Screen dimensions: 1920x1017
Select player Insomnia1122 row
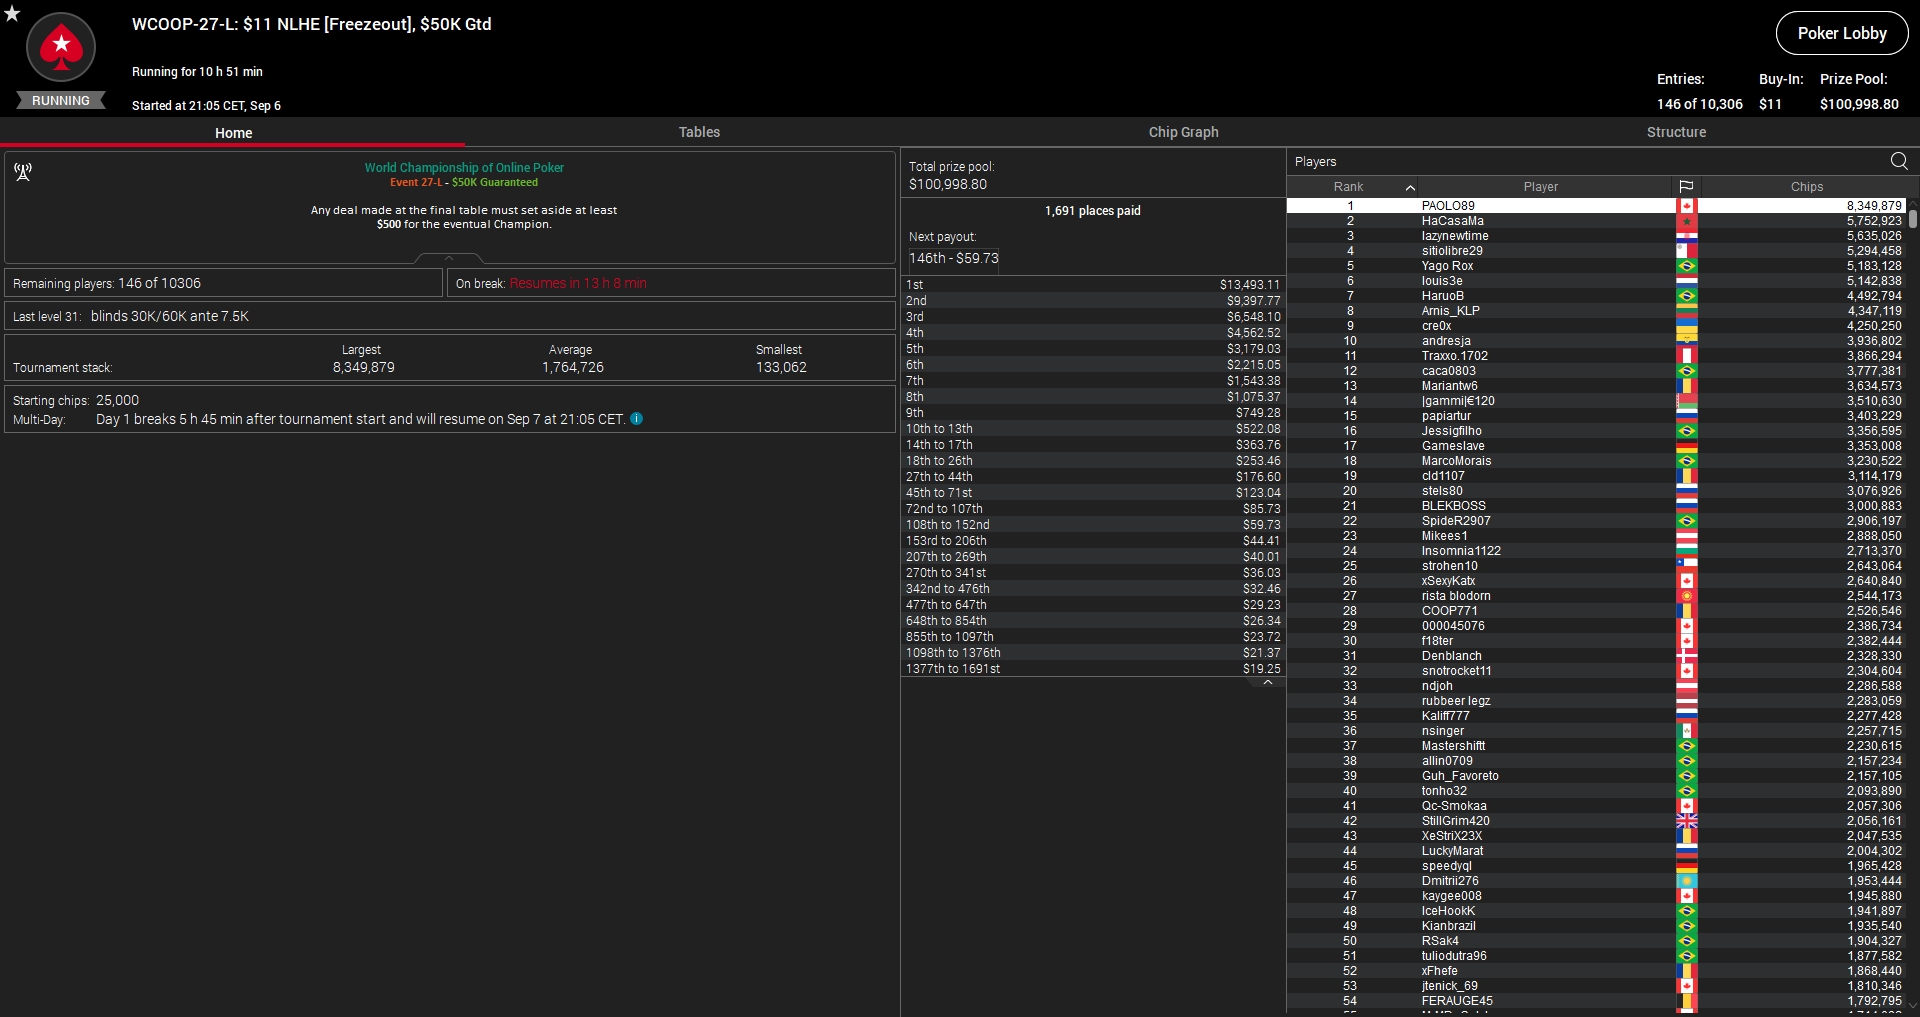click(1596, 551)
